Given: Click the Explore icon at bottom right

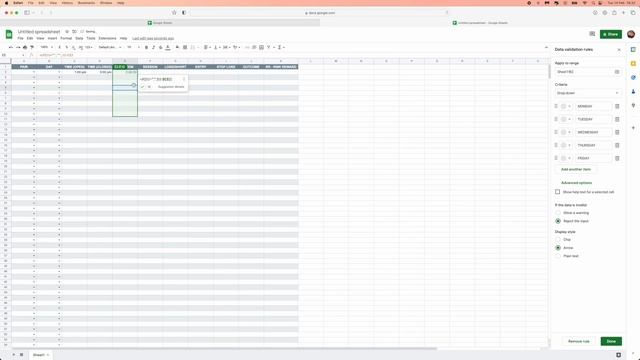Looking at the screenshot, I should pyautogui.click(x=618, y=355).
